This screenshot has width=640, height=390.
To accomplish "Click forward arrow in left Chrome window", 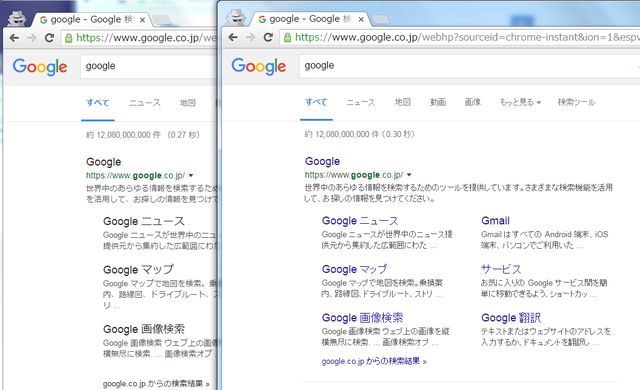I will (31, 38).
